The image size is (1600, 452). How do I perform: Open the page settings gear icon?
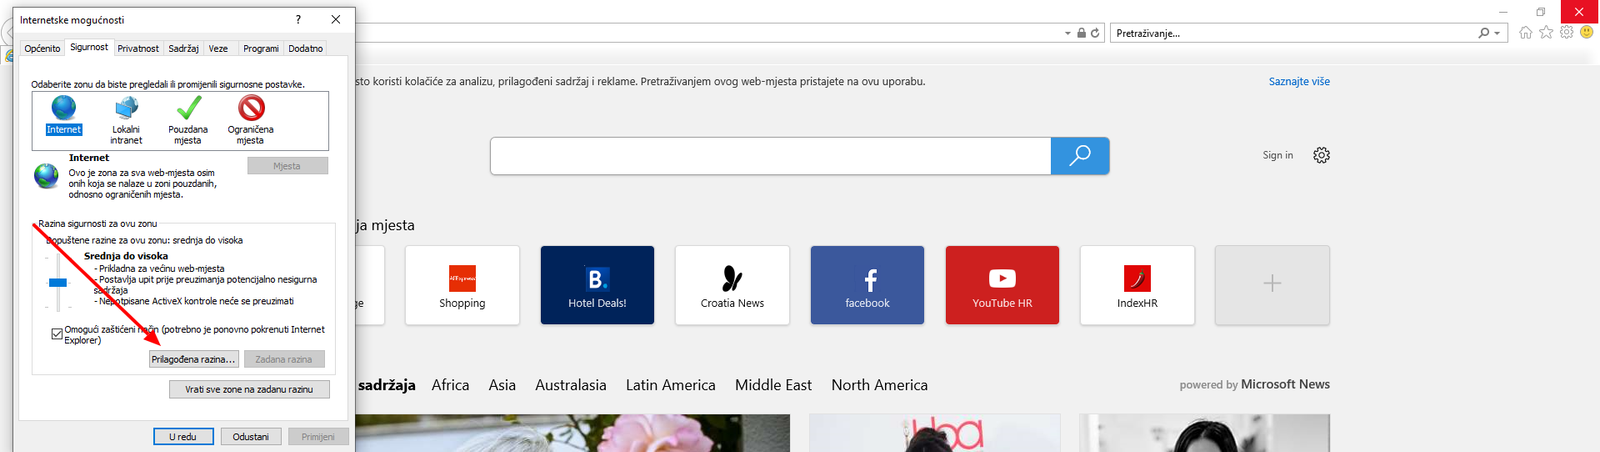point(1321,155)
